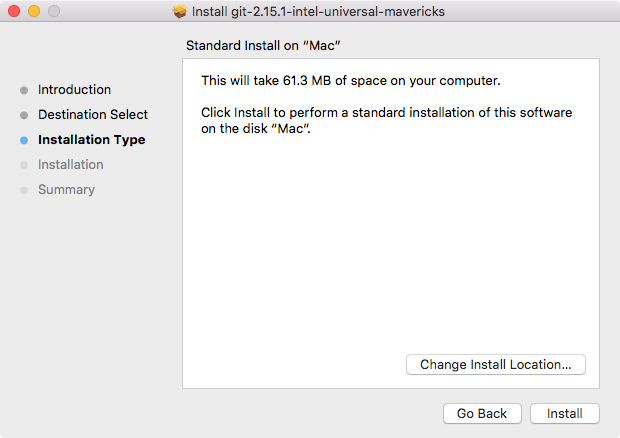
Task: Close the installer window with the red button
Action: tap(14, 12)
